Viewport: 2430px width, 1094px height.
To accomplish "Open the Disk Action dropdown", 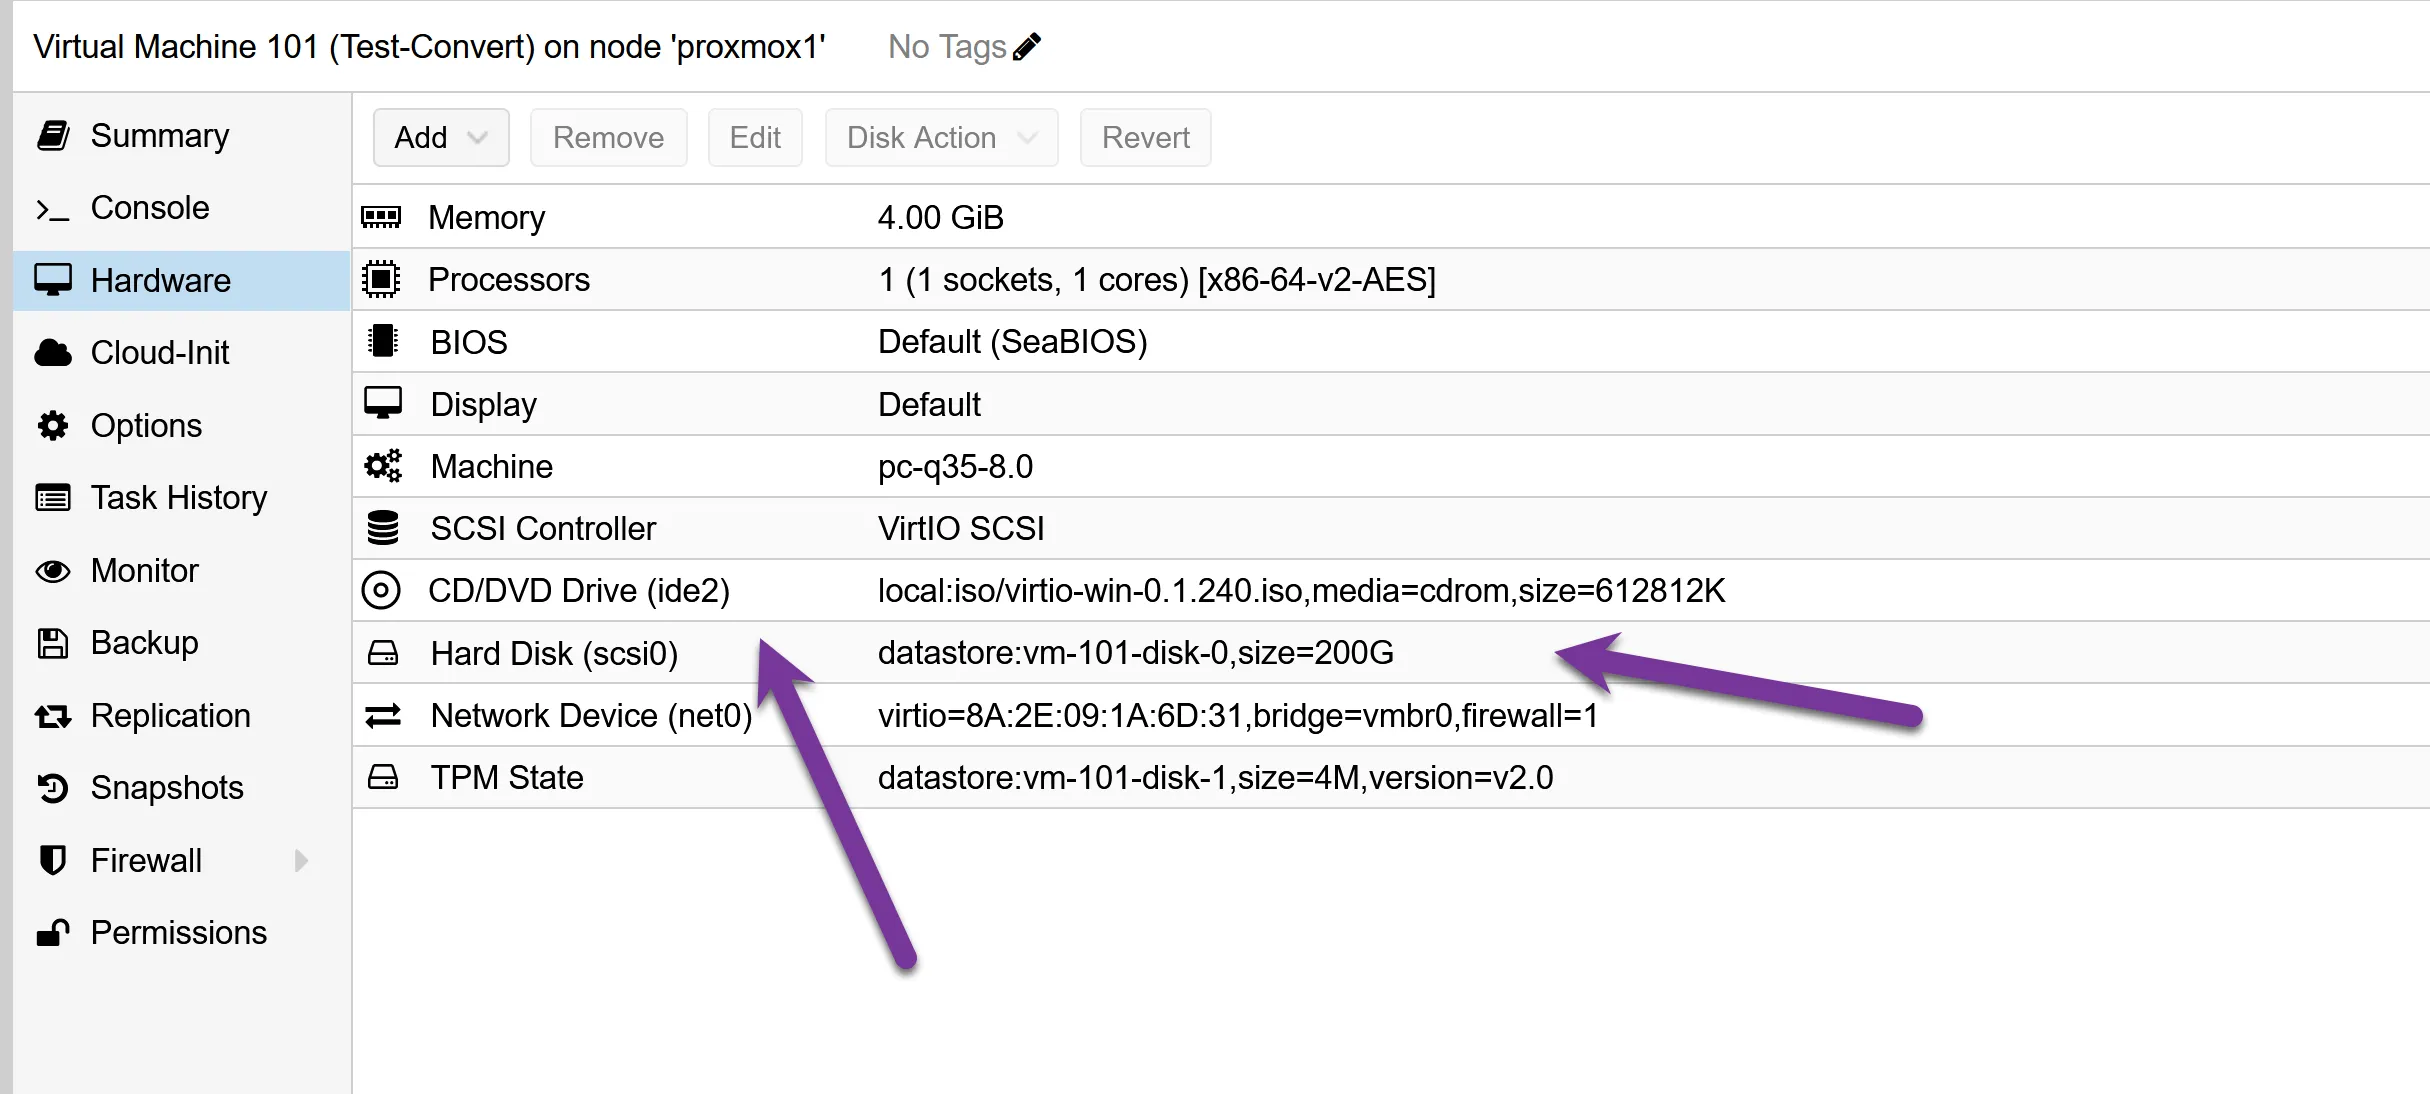I will point(939,137).
